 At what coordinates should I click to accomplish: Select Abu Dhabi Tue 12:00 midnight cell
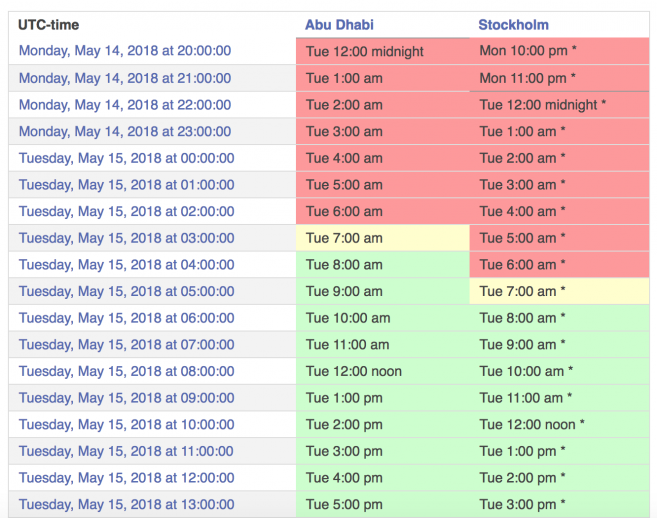point(382,51)
